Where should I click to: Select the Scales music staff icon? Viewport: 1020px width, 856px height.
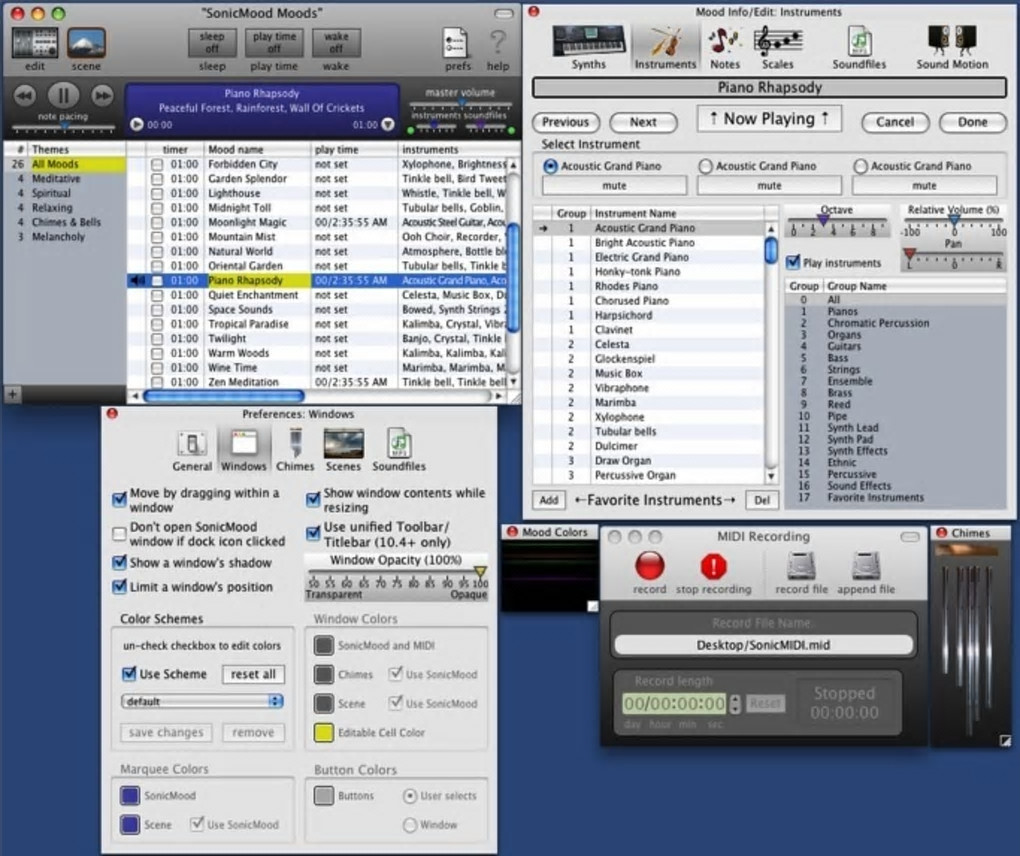[x=777, y=42]
